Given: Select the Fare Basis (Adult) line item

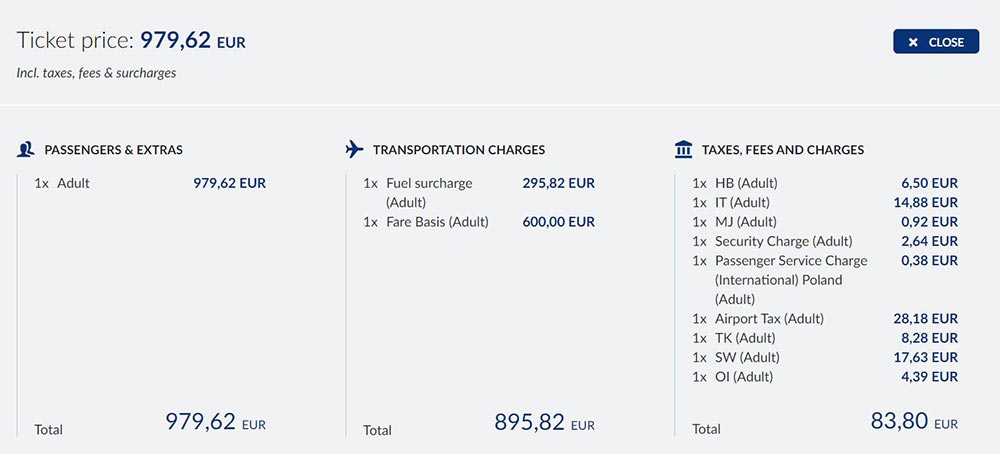Looking at the screenshot, I should [437, 222].
